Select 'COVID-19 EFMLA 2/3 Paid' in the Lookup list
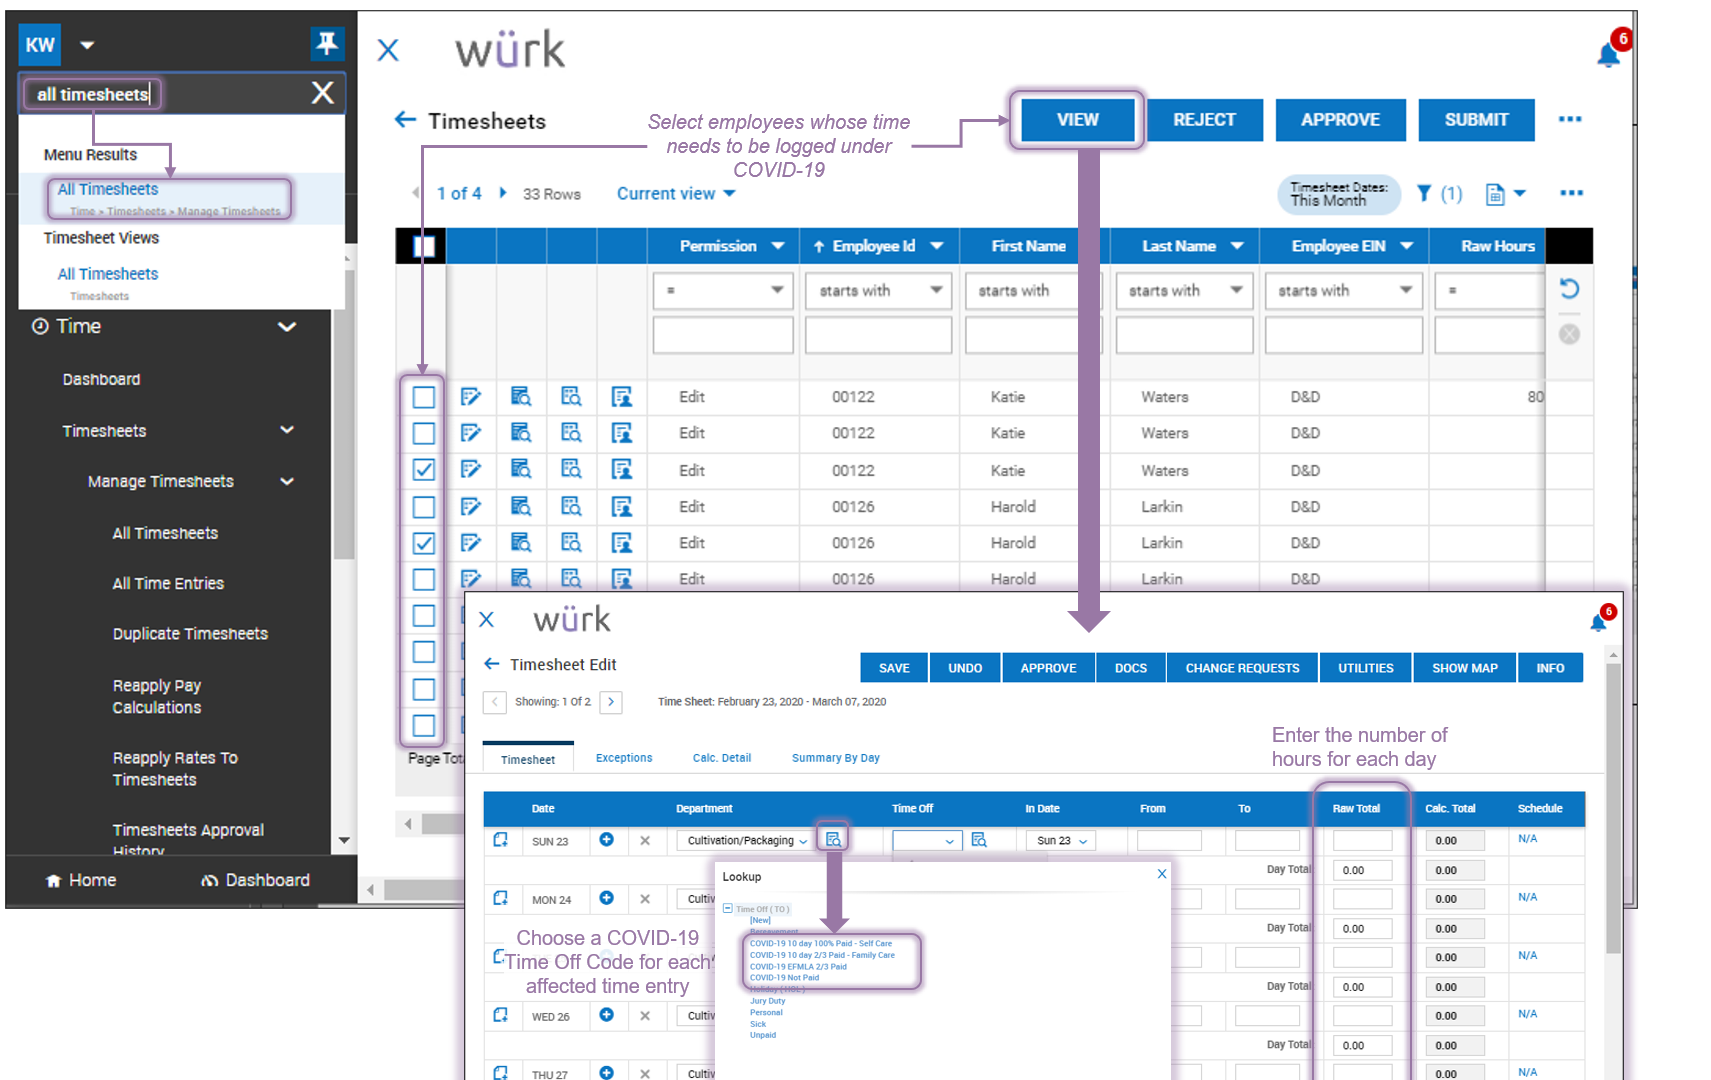1711x1080 pixels. (x=798, y=967)
